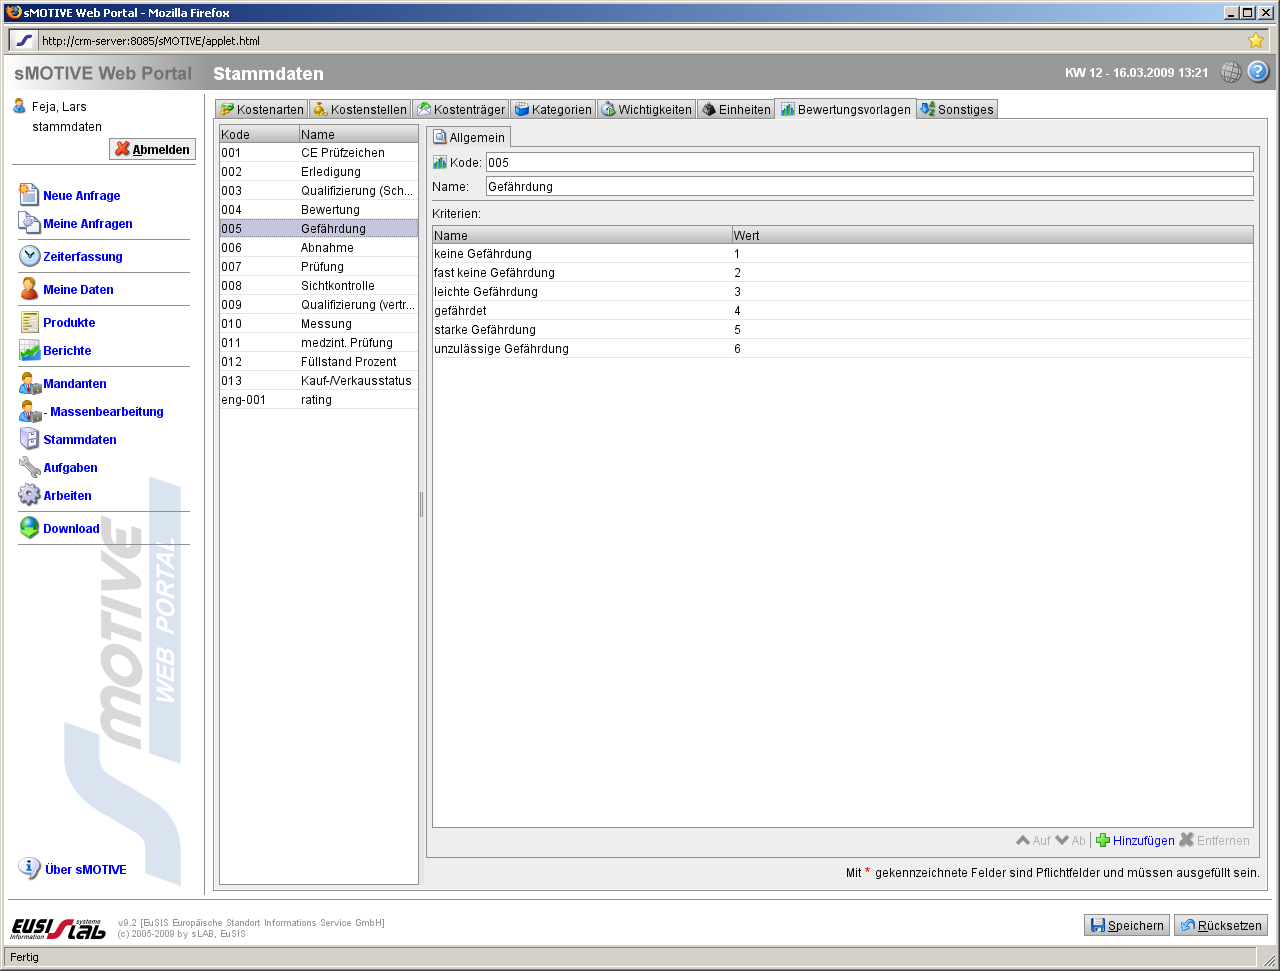Viewport: 1280px width, 971px height.
Task: Click the Aufgaben wrench icon
Action: tap(29, 467)
